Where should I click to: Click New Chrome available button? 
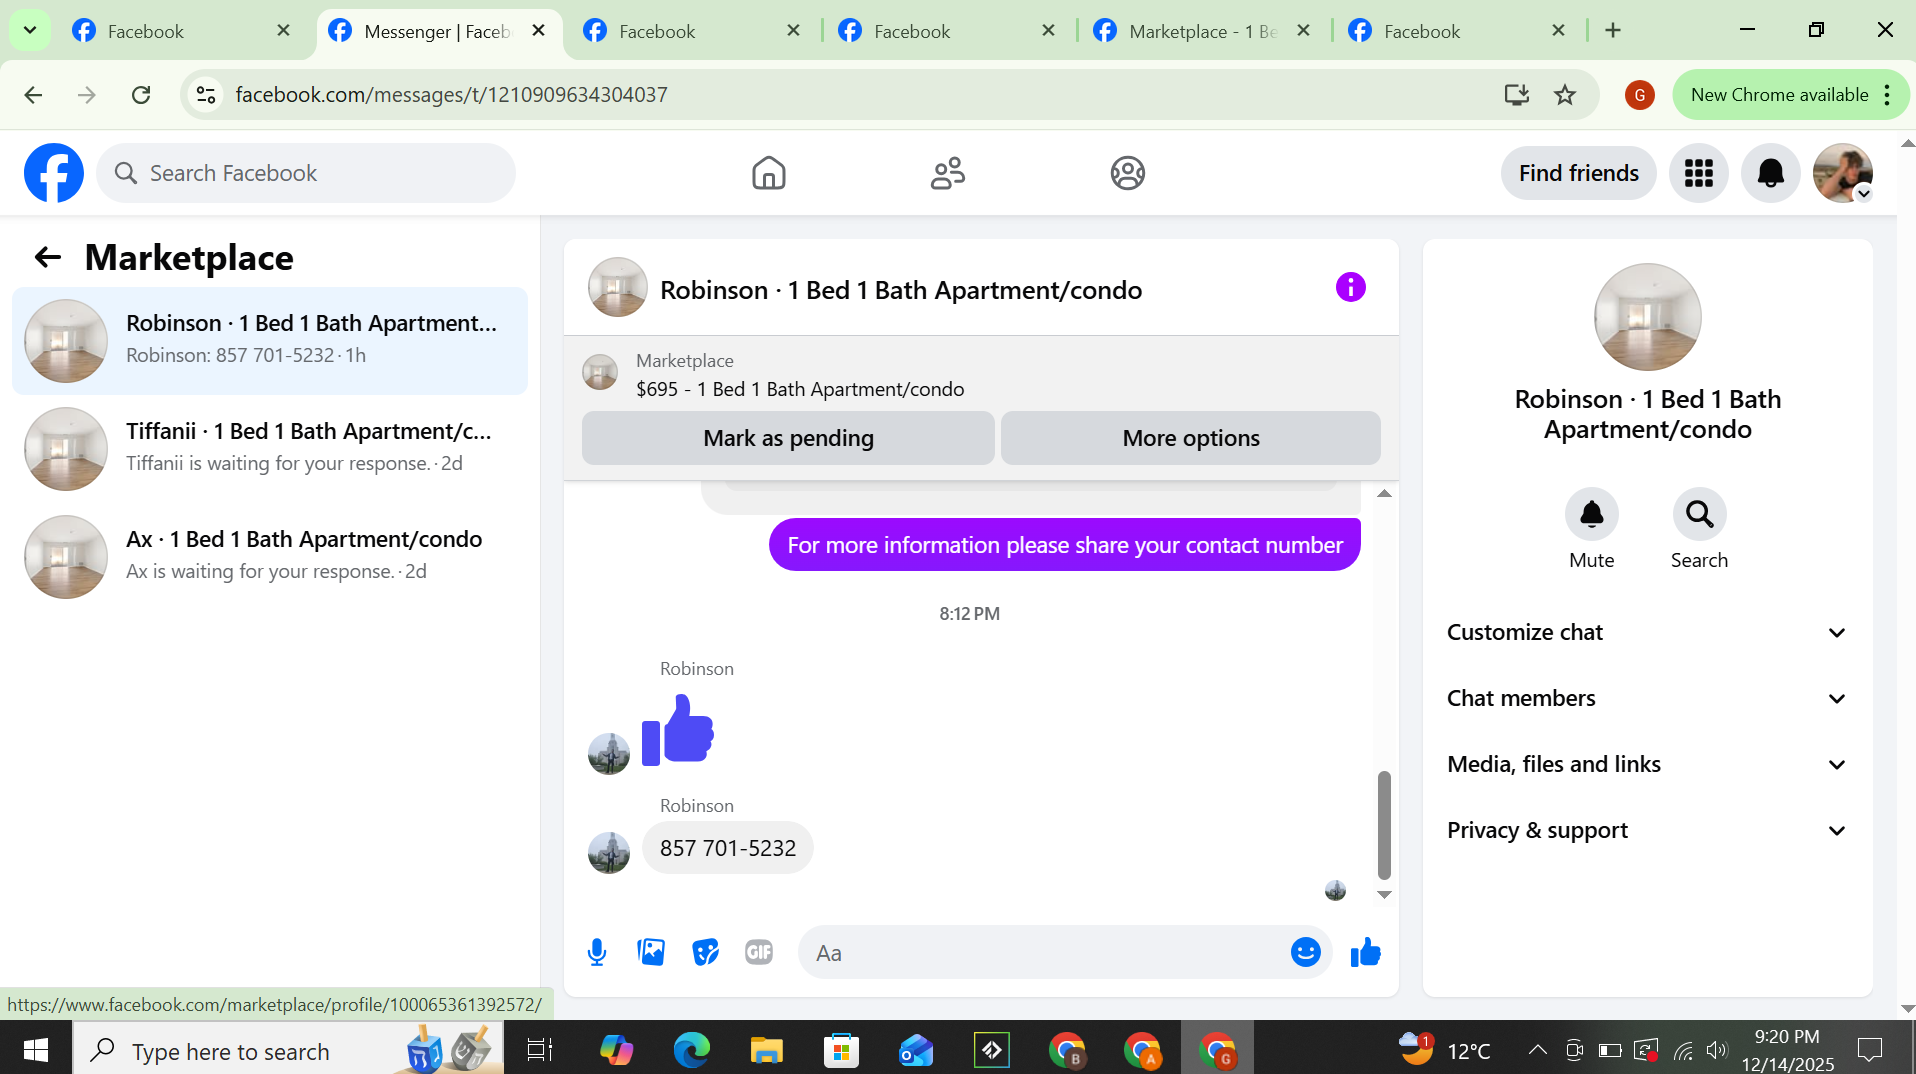(x=1779, y=95)
